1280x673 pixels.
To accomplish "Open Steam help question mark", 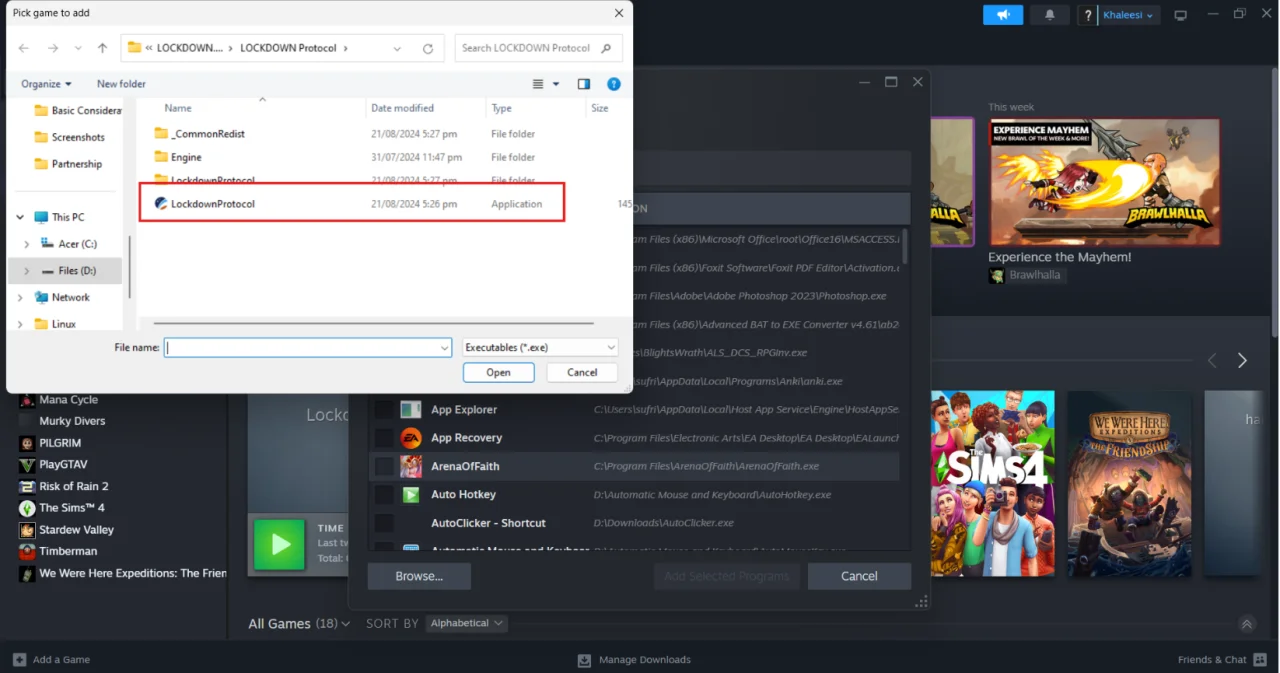I will point(1088,15).
